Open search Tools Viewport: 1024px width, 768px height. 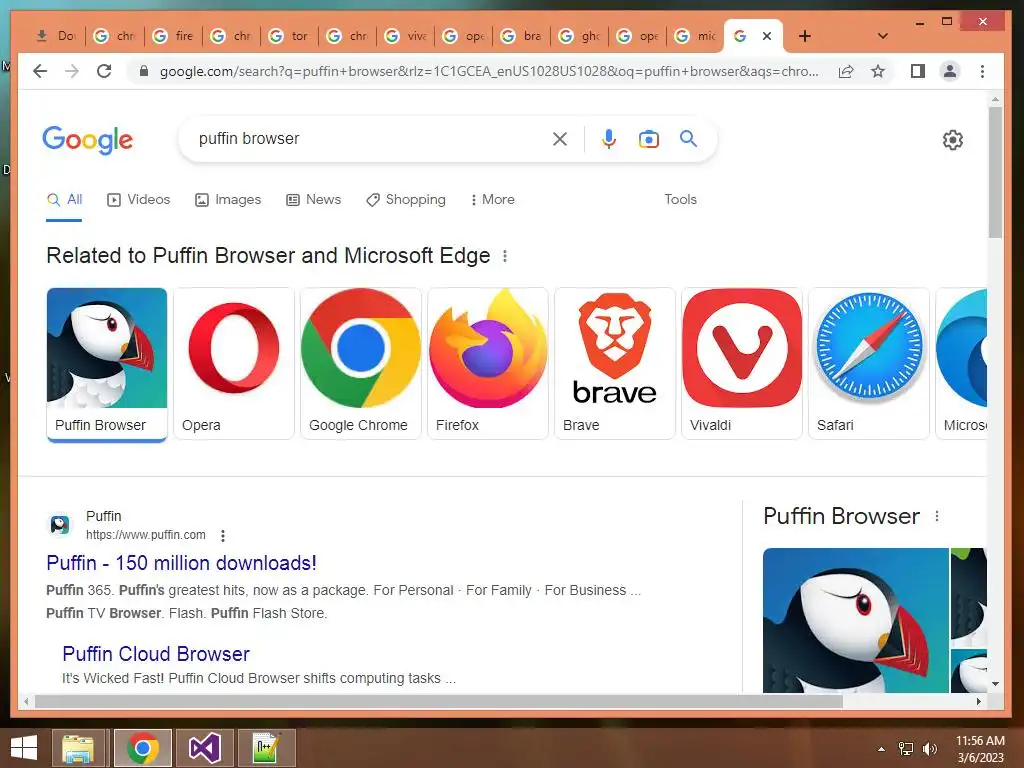tap(680, 199)
